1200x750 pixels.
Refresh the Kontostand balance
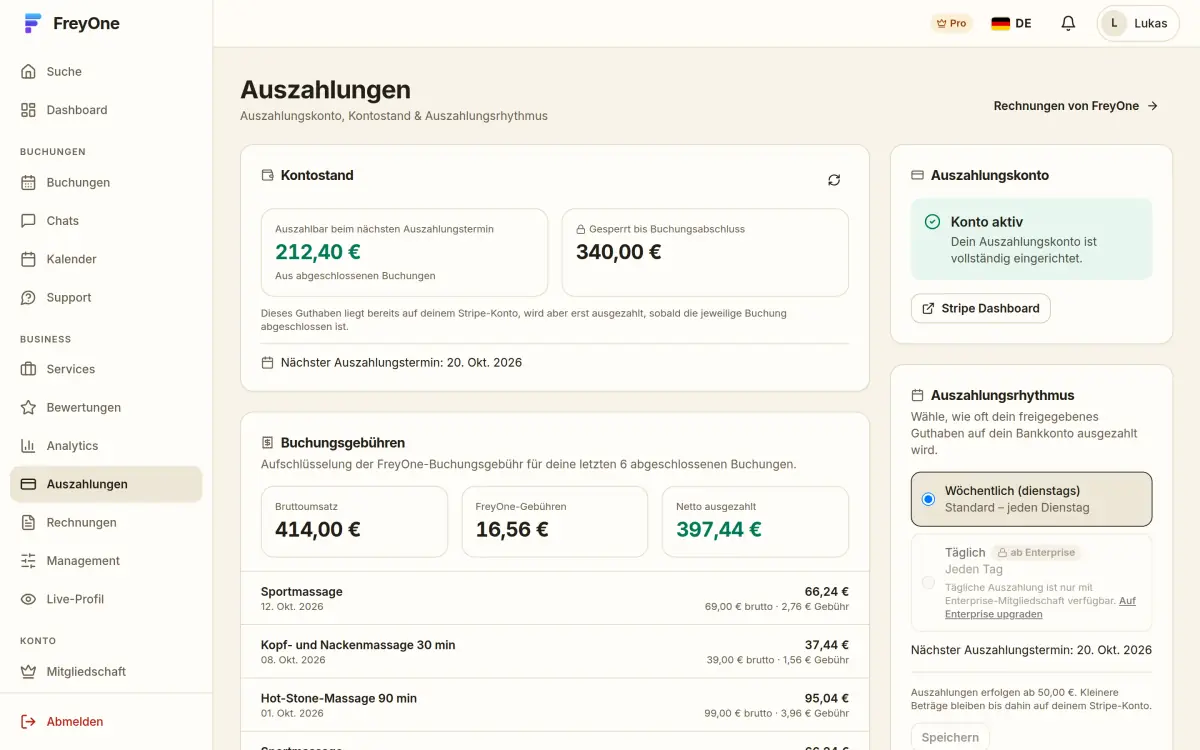834,180
